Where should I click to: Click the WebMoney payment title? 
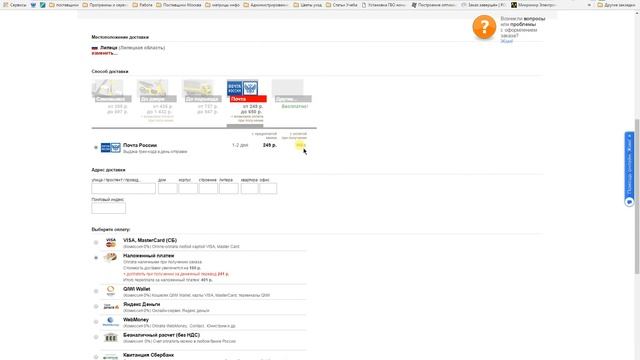pos(136,320)
